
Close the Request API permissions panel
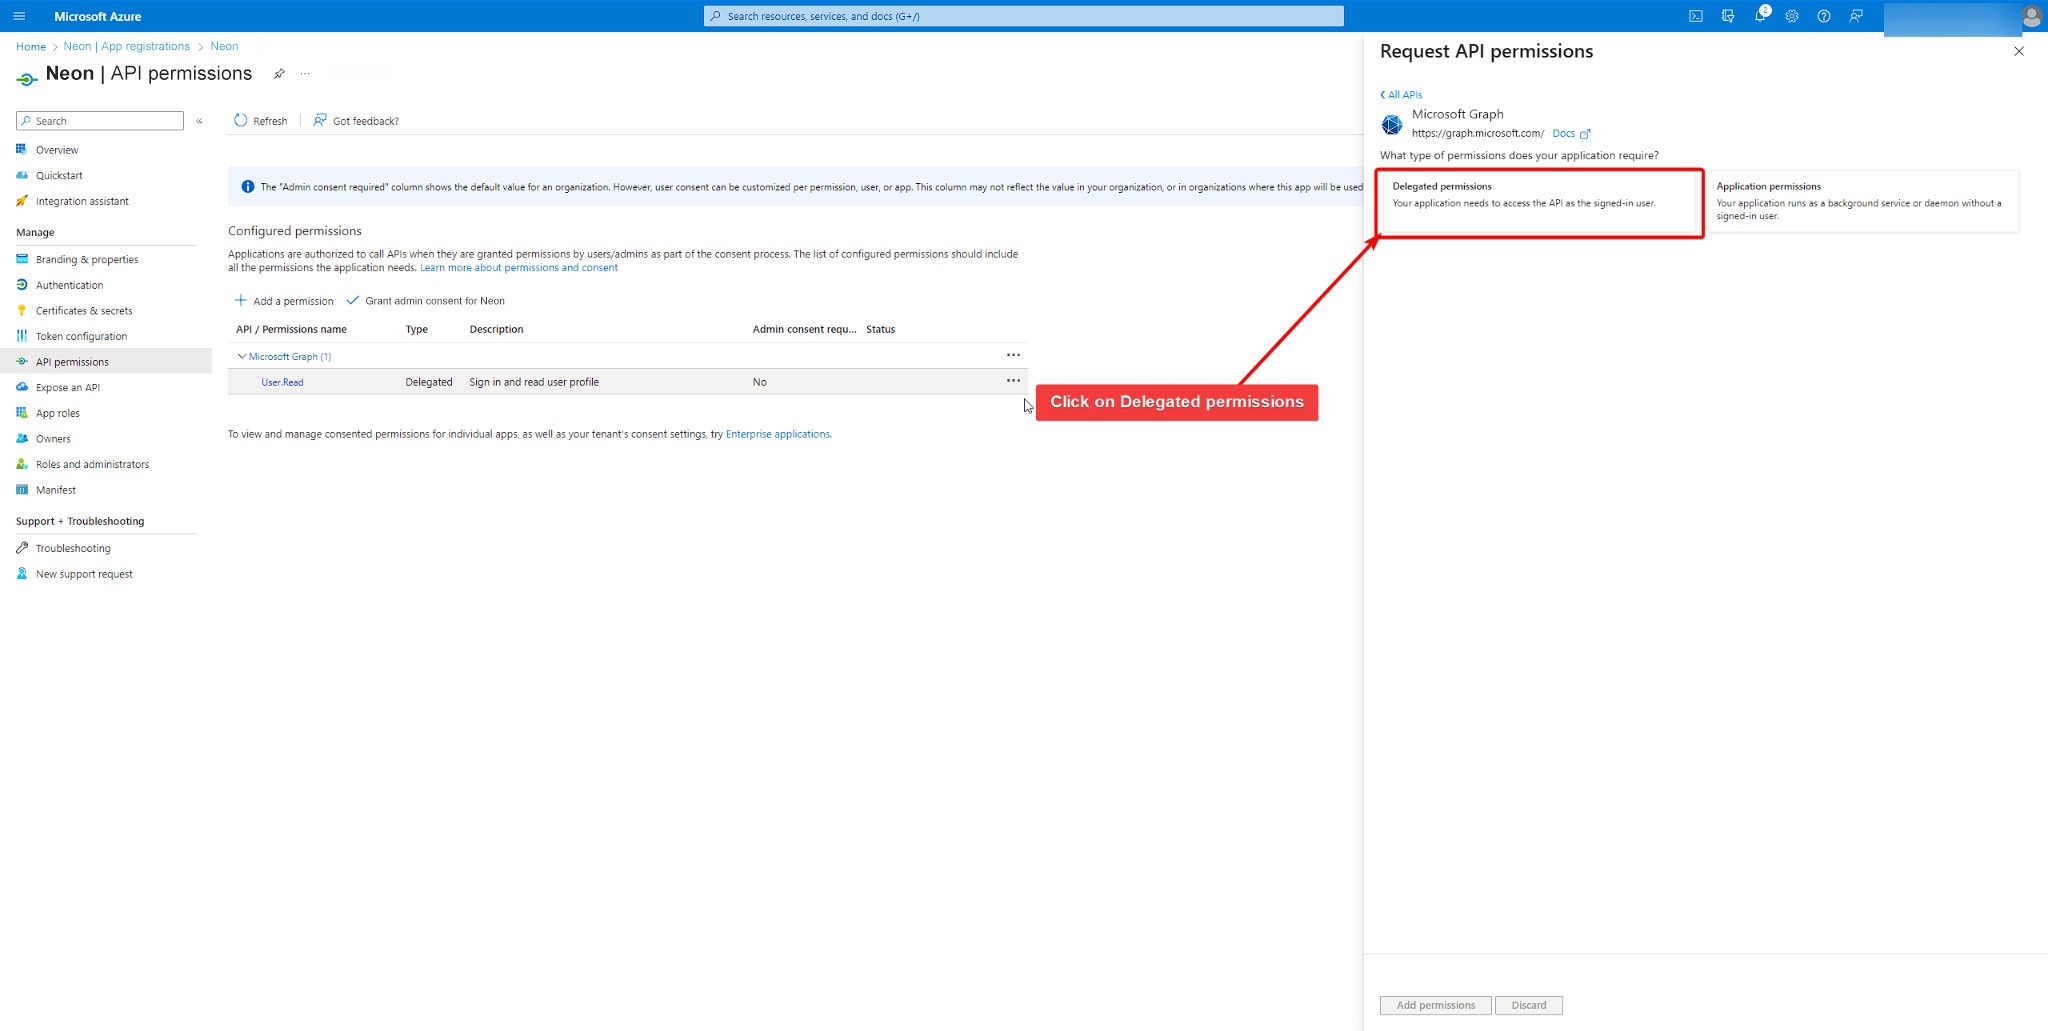tap(2018, 52)
